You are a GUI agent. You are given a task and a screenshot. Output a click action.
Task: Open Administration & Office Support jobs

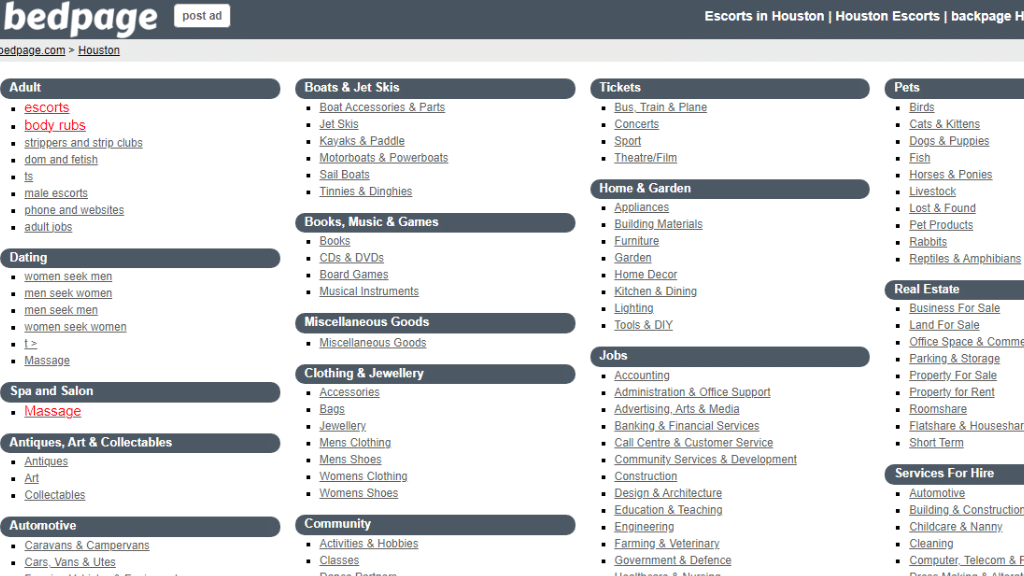pos(692,392)
